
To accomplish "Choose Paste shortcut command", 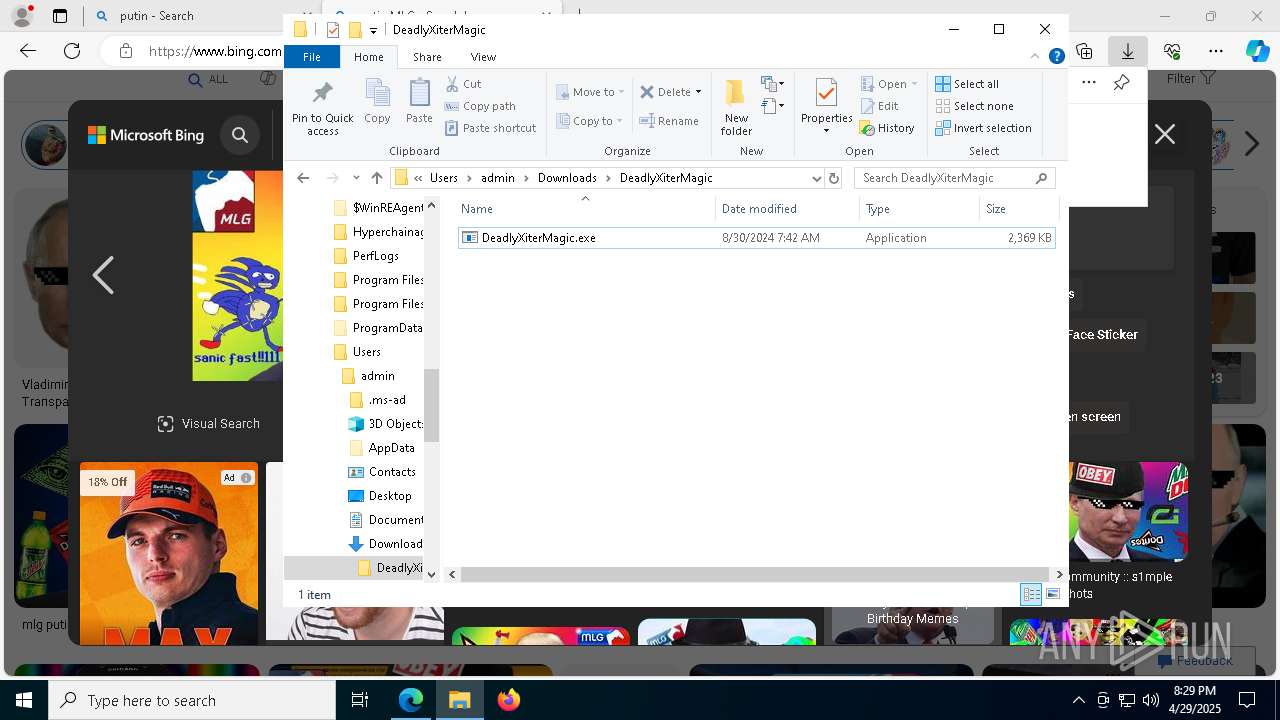I will 491,128.
